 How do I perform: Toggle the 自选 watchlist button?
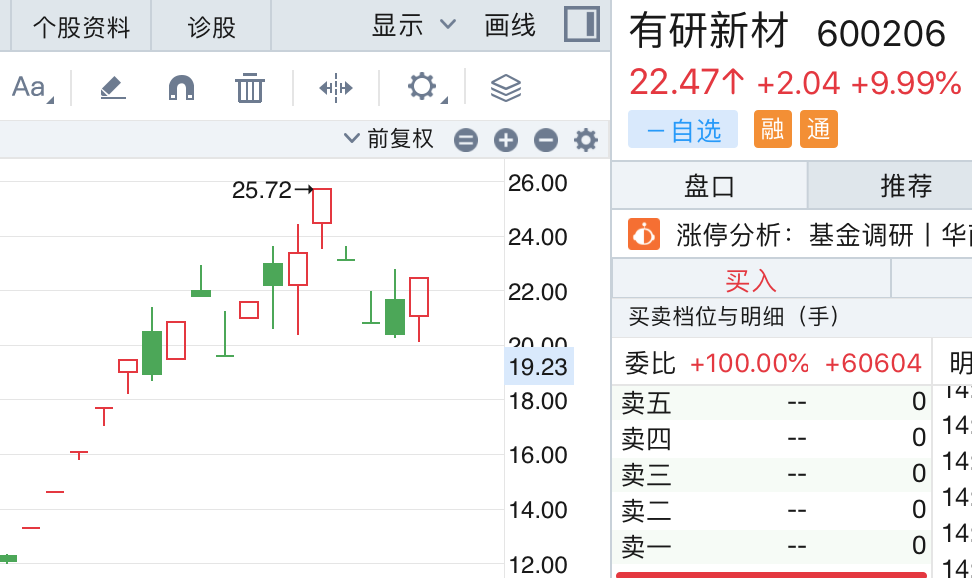(683, 130)
